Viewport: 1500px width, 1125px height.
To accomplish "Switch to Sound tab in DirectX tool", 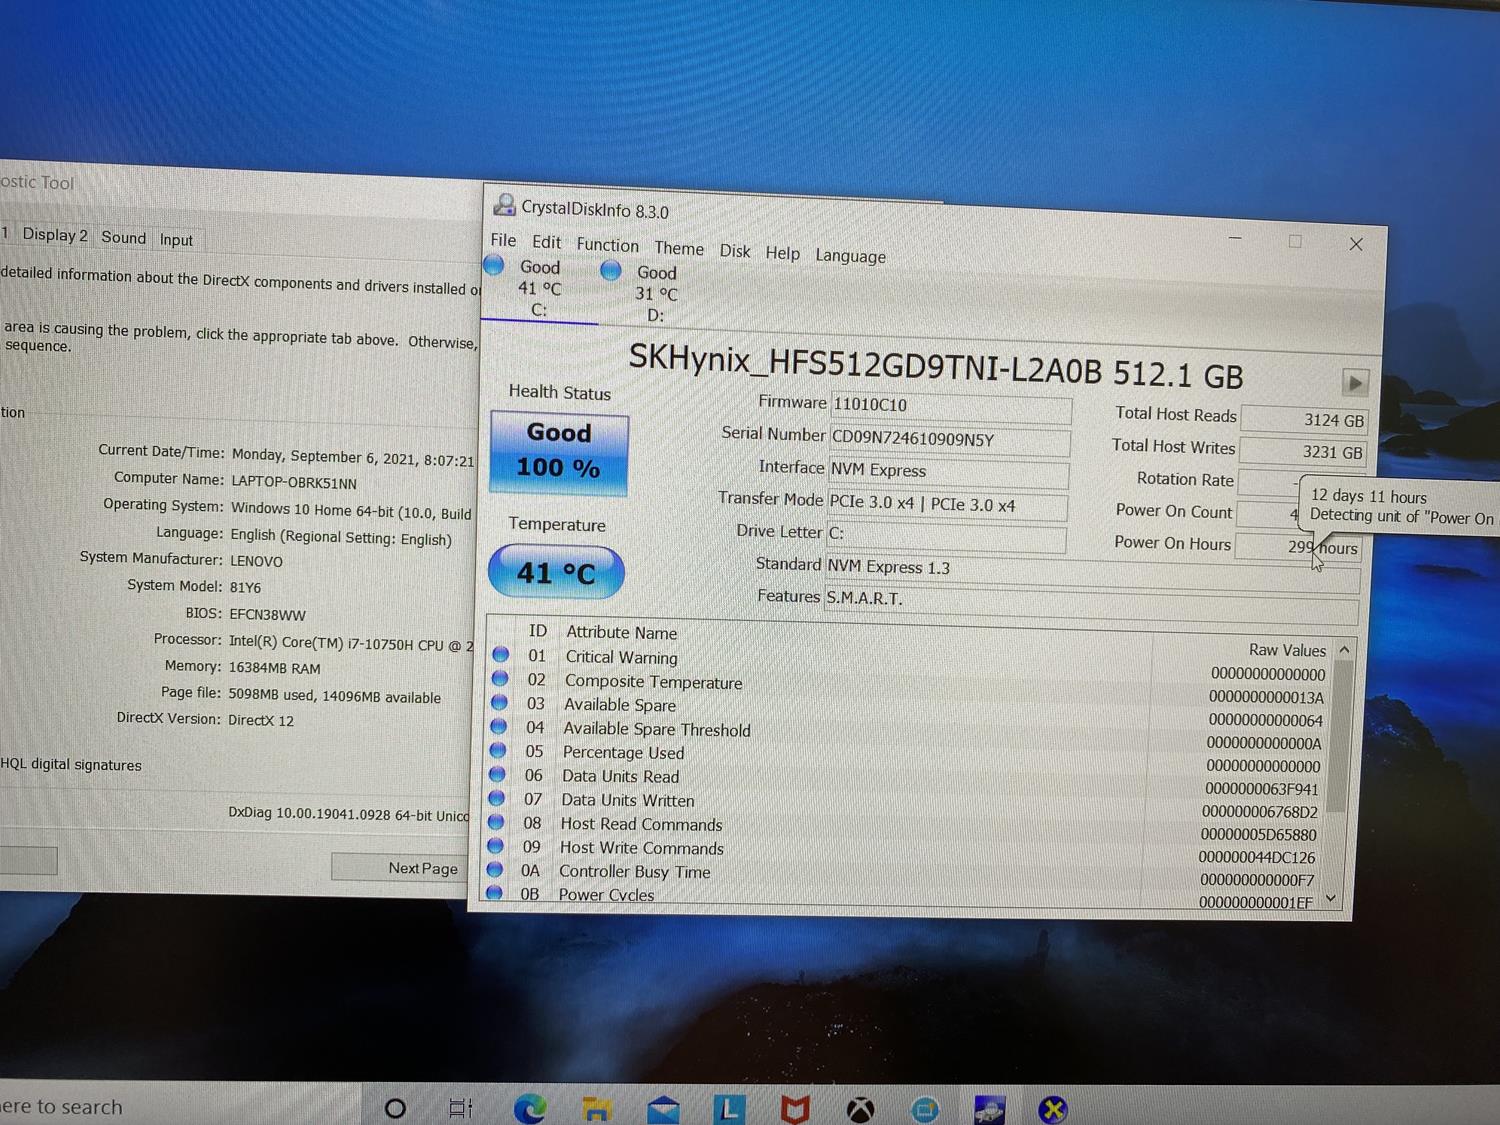I will pyautogui.click(x=123, y=237).
